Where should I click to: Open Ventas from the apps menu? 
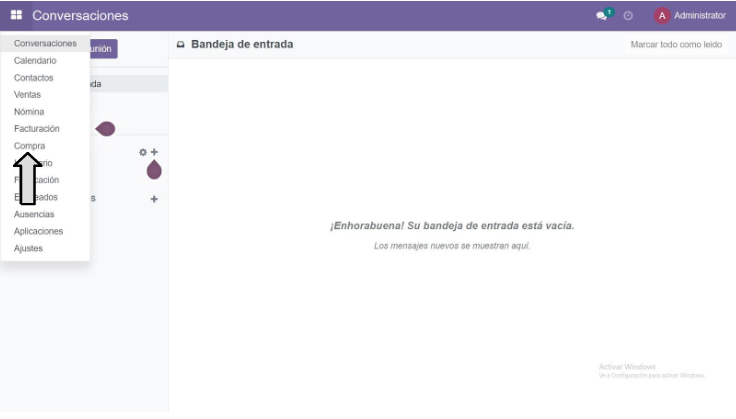(x=27, y=94)
